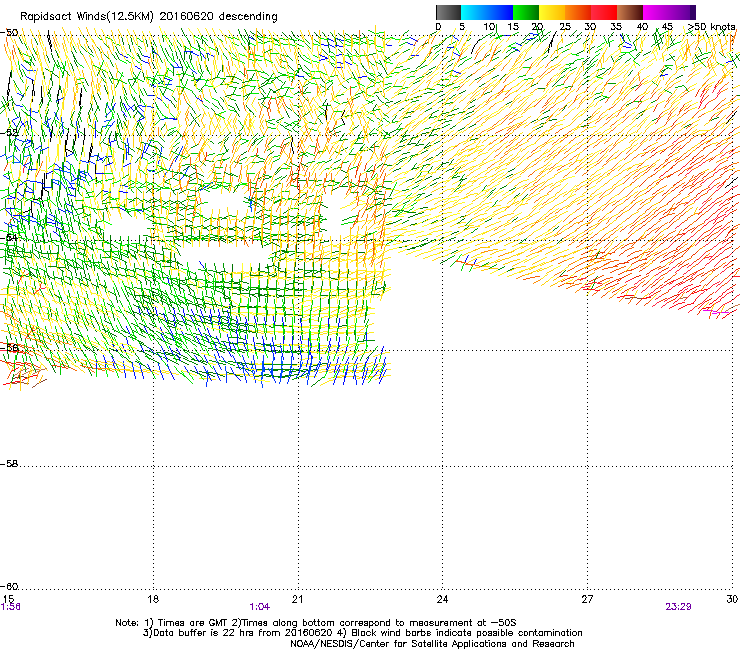Click the note "Black wind barbs indicate possible contamination"
The height and width of the screenshot is (650, 740).
tap(467, 633)
